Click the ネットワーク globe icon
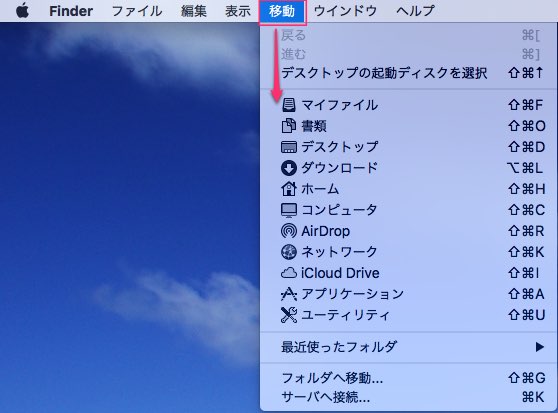 (289, 252)
